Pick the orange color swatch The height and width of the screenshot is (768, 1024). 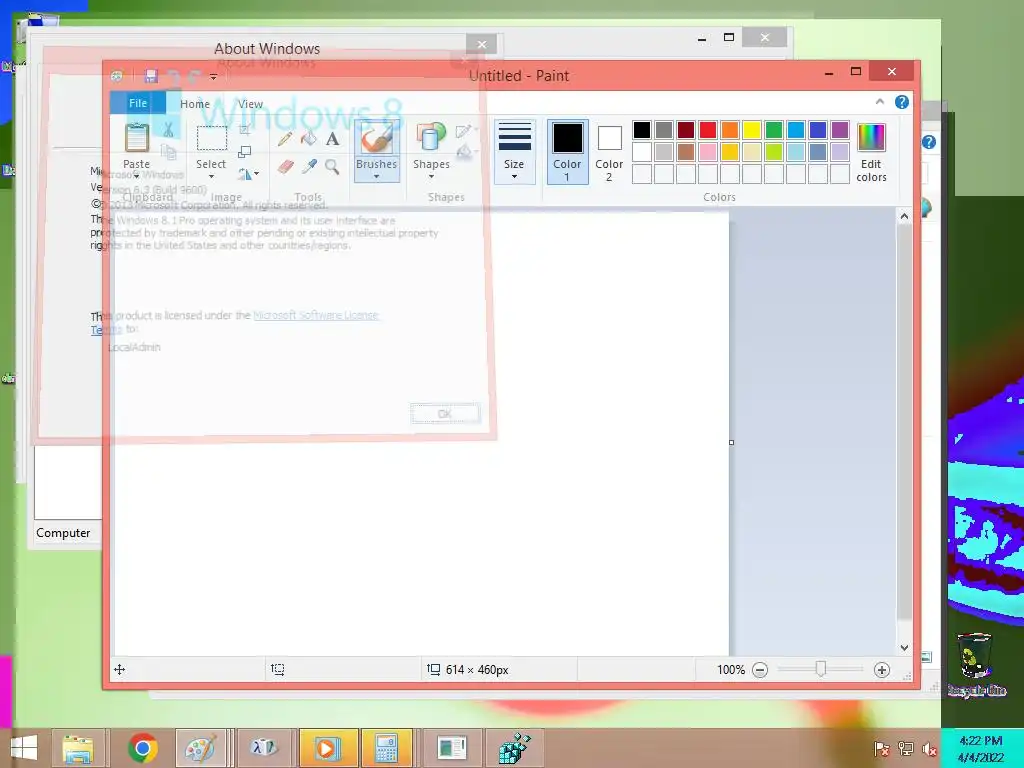click(730, 130)
